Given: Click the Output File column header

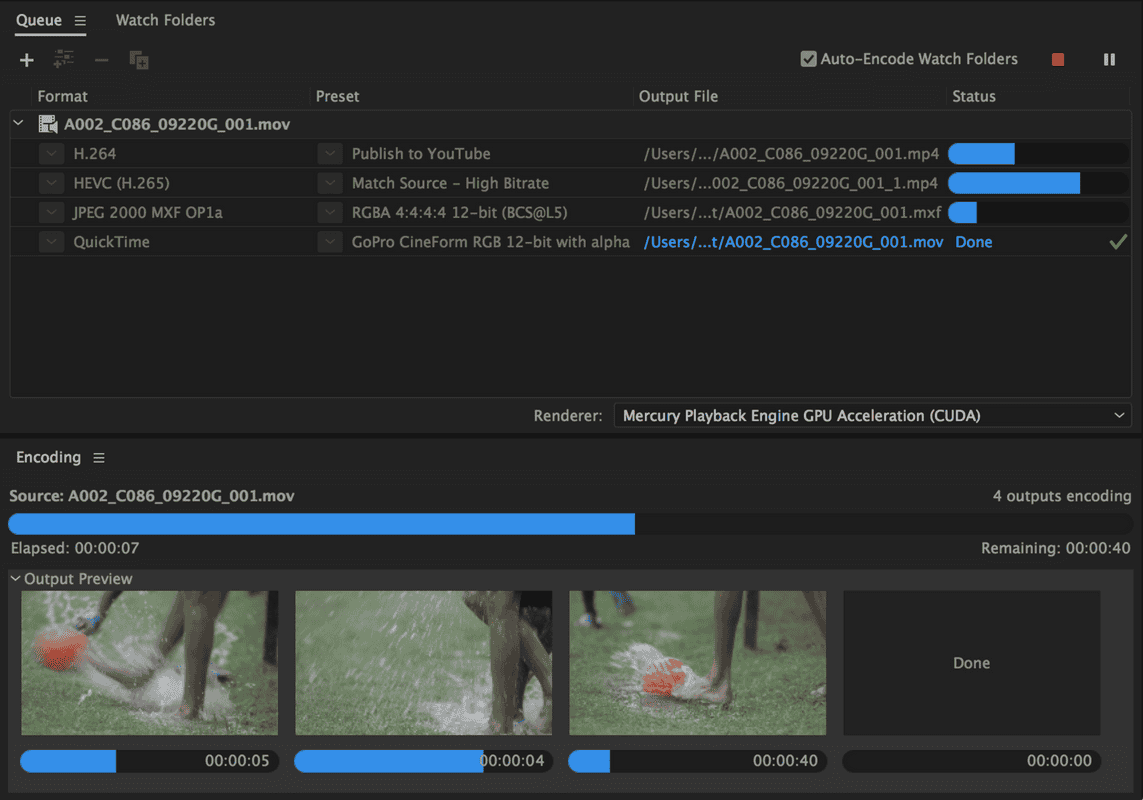Looking at the screenshot, I should (678, 96).
